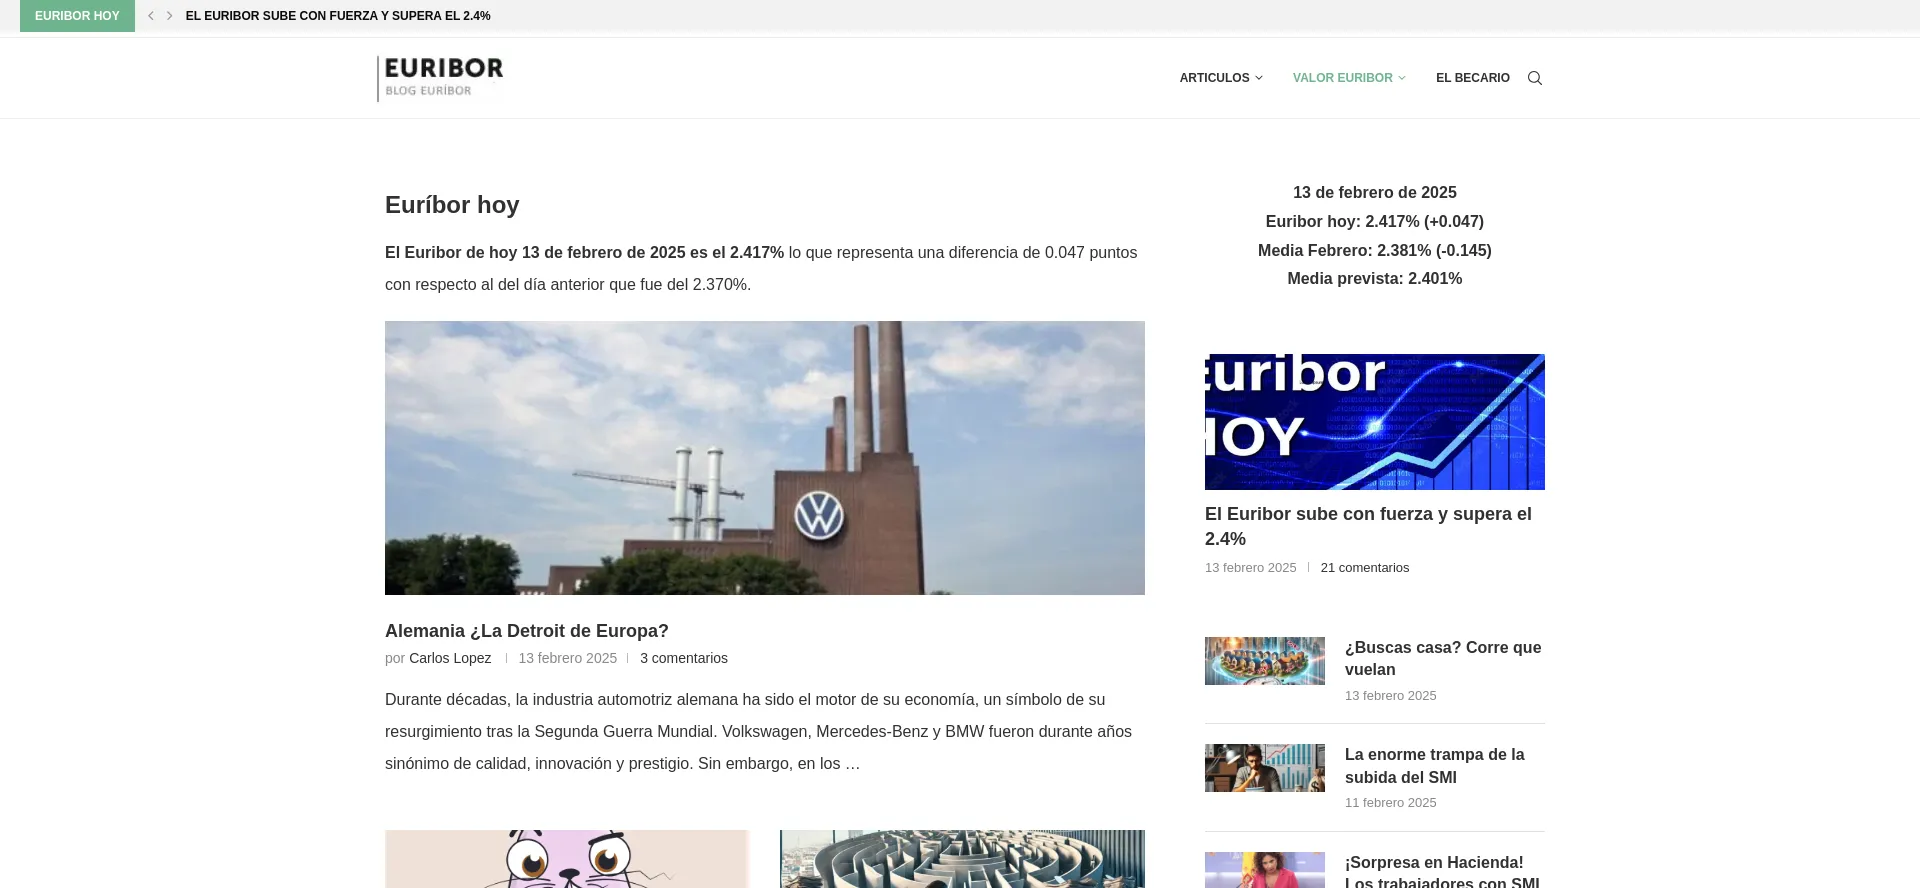Open the 3 comentarios link
1920x888 pixels.
coord(684,658)
